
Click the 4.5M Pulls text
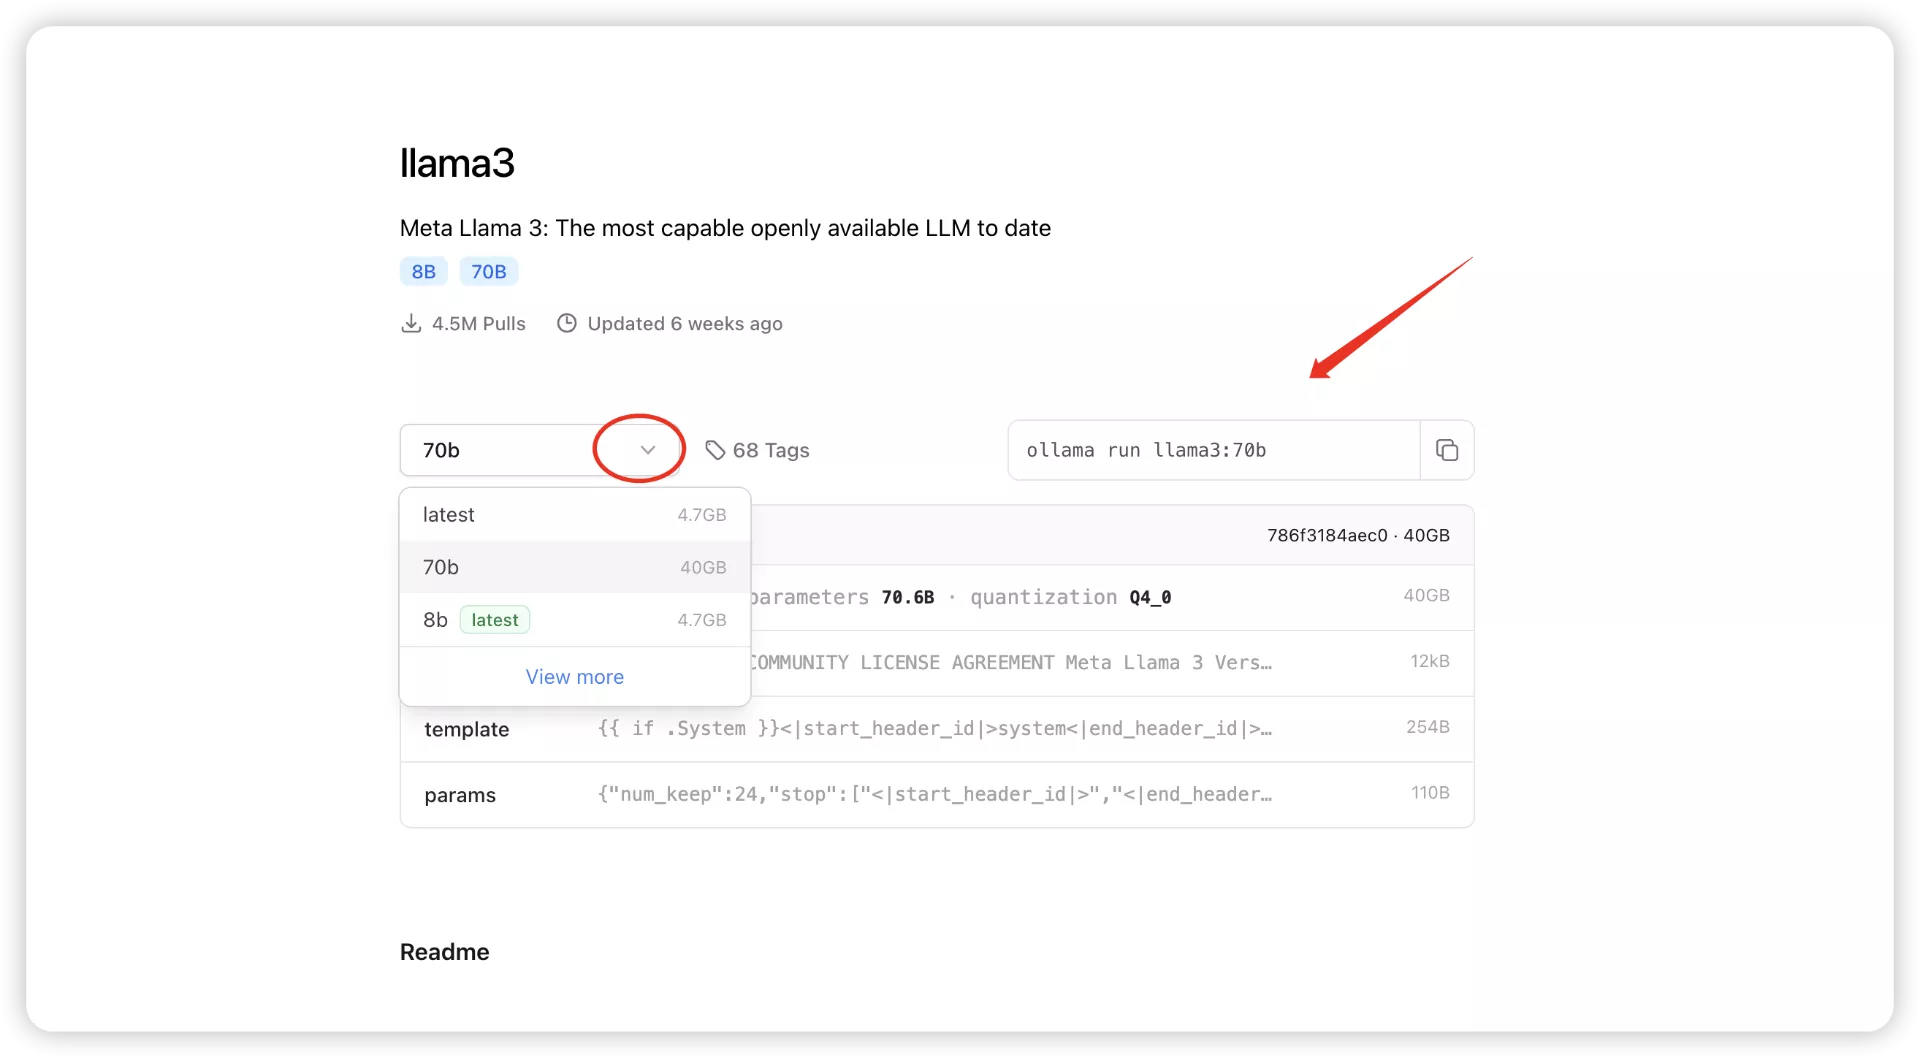click(x=478, y=323)
